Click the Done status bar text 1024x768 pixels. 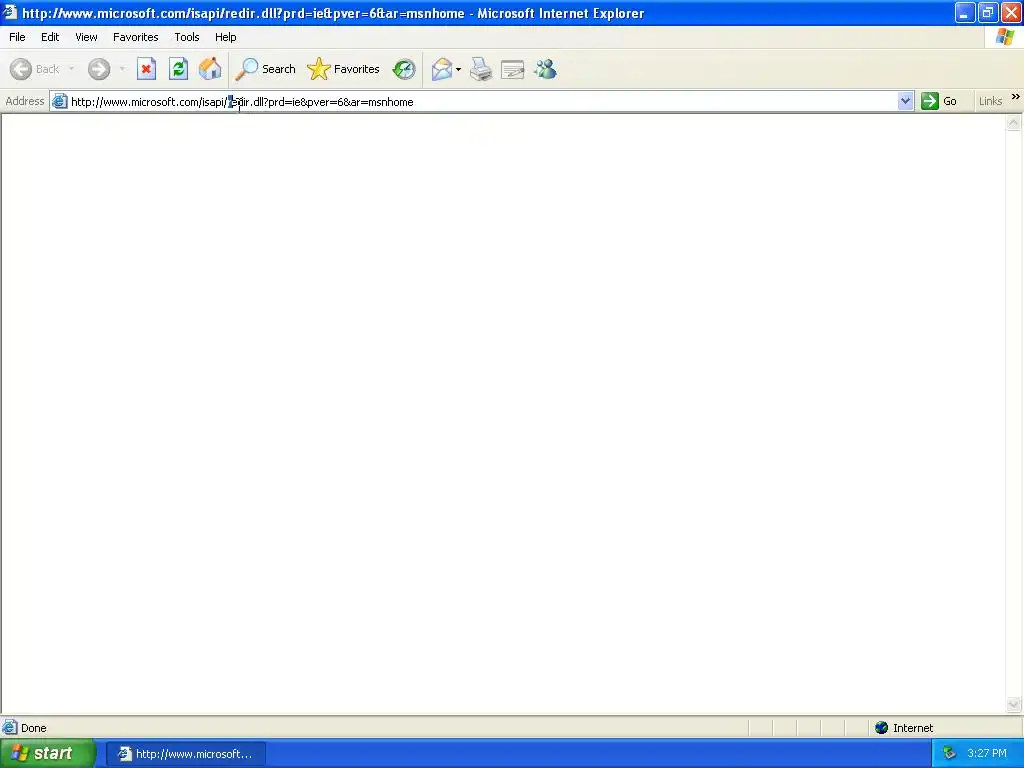pyautogui.click(x=33, y=728)
